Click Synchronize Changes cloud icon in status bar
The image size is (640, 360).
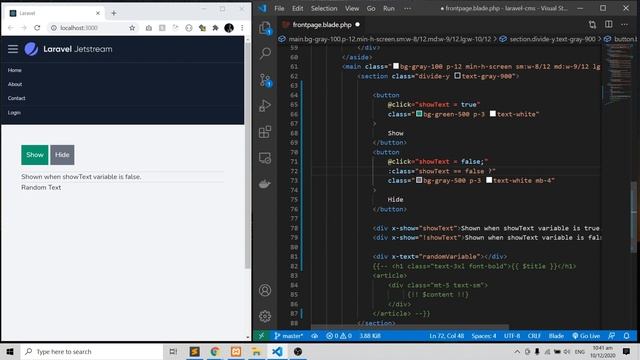[314, 336]
